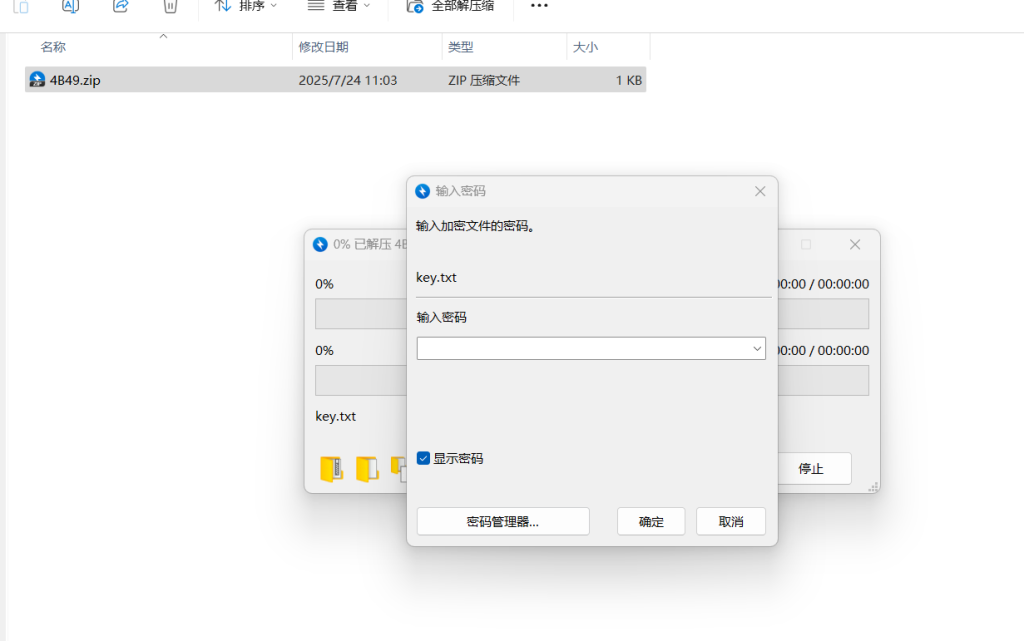Sort by 修改日期 column header
This screenshot has height=641, width=1024.
click(x=323, y=47)
